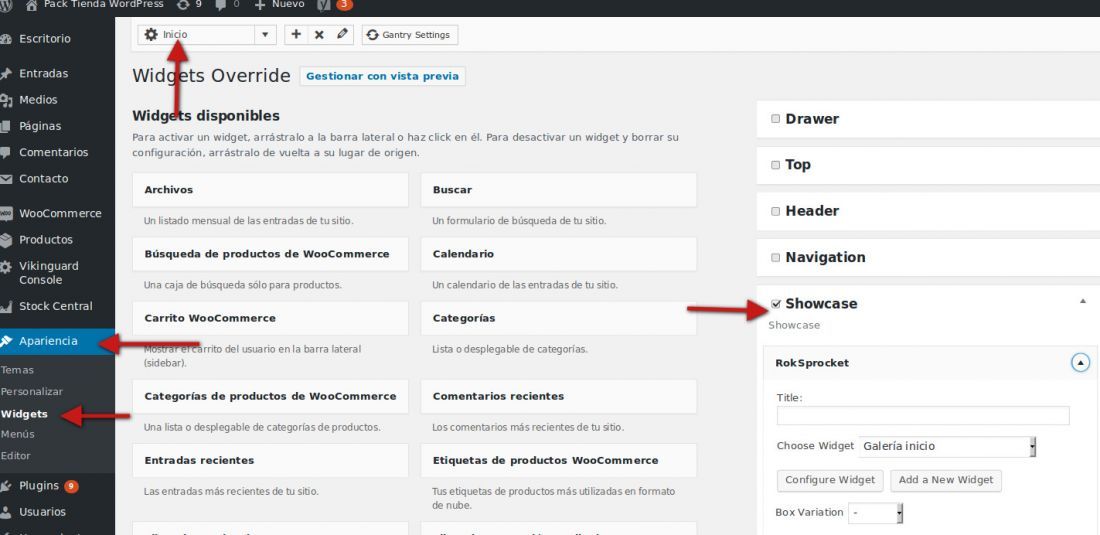Screen dimensions: 1100x535
Task: Open Medios in the sidebar
Action: (38, 100)
